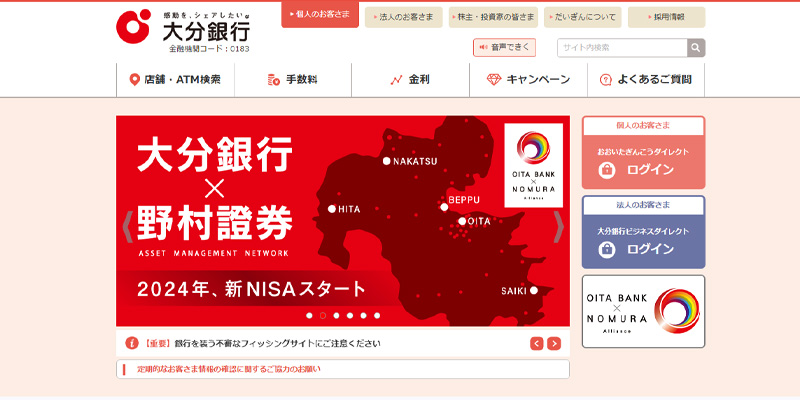Log in to おおいたぎんこうダイレクト

[x=643, y=162]
